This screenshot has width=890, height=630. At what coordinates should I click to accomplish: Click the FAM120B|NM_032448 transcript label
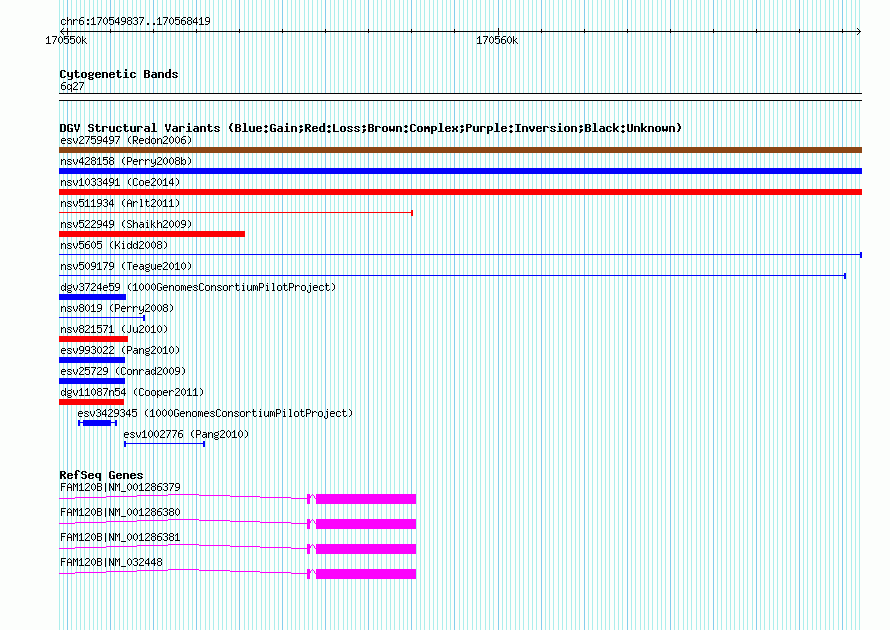[111, 562]
